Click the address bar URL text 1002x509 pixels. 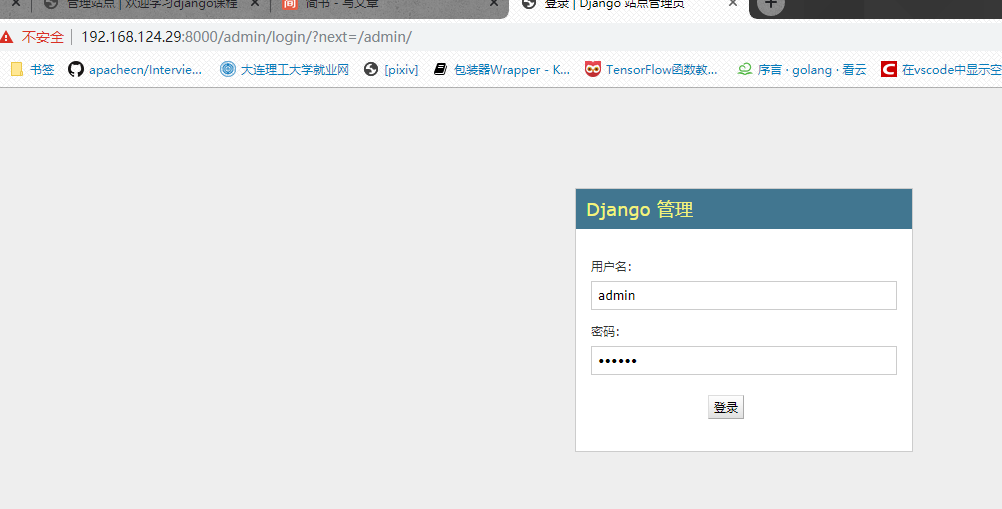click(x=247, y=37)
